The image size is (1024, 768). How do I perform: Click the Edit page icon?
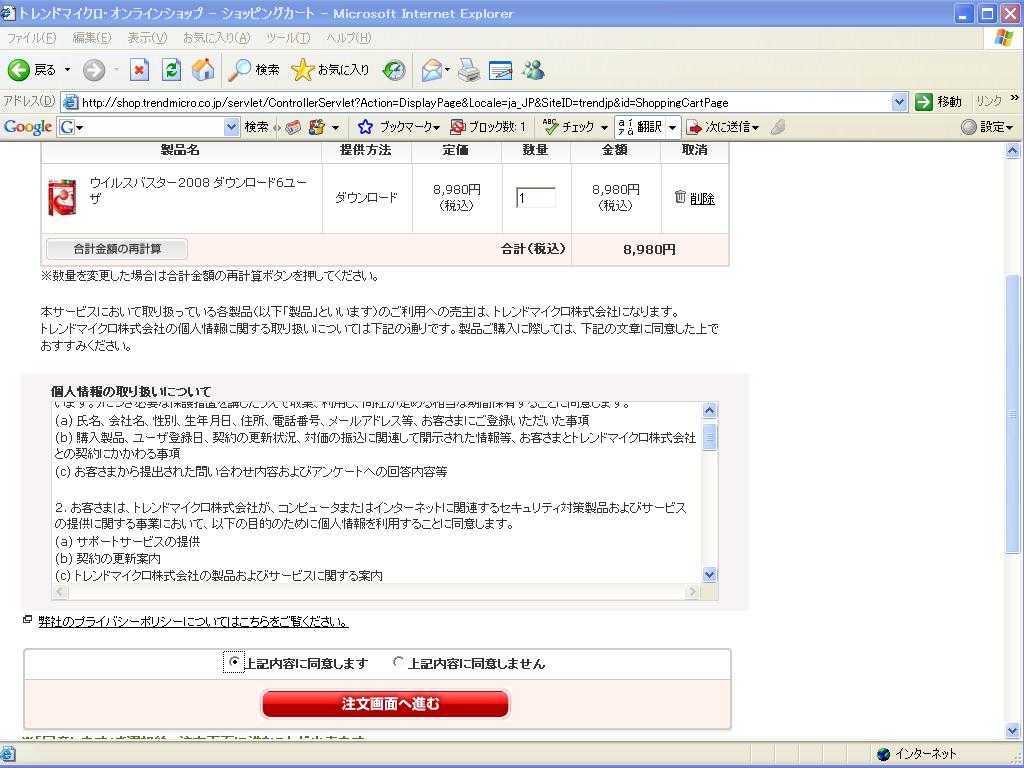(500, 70)
